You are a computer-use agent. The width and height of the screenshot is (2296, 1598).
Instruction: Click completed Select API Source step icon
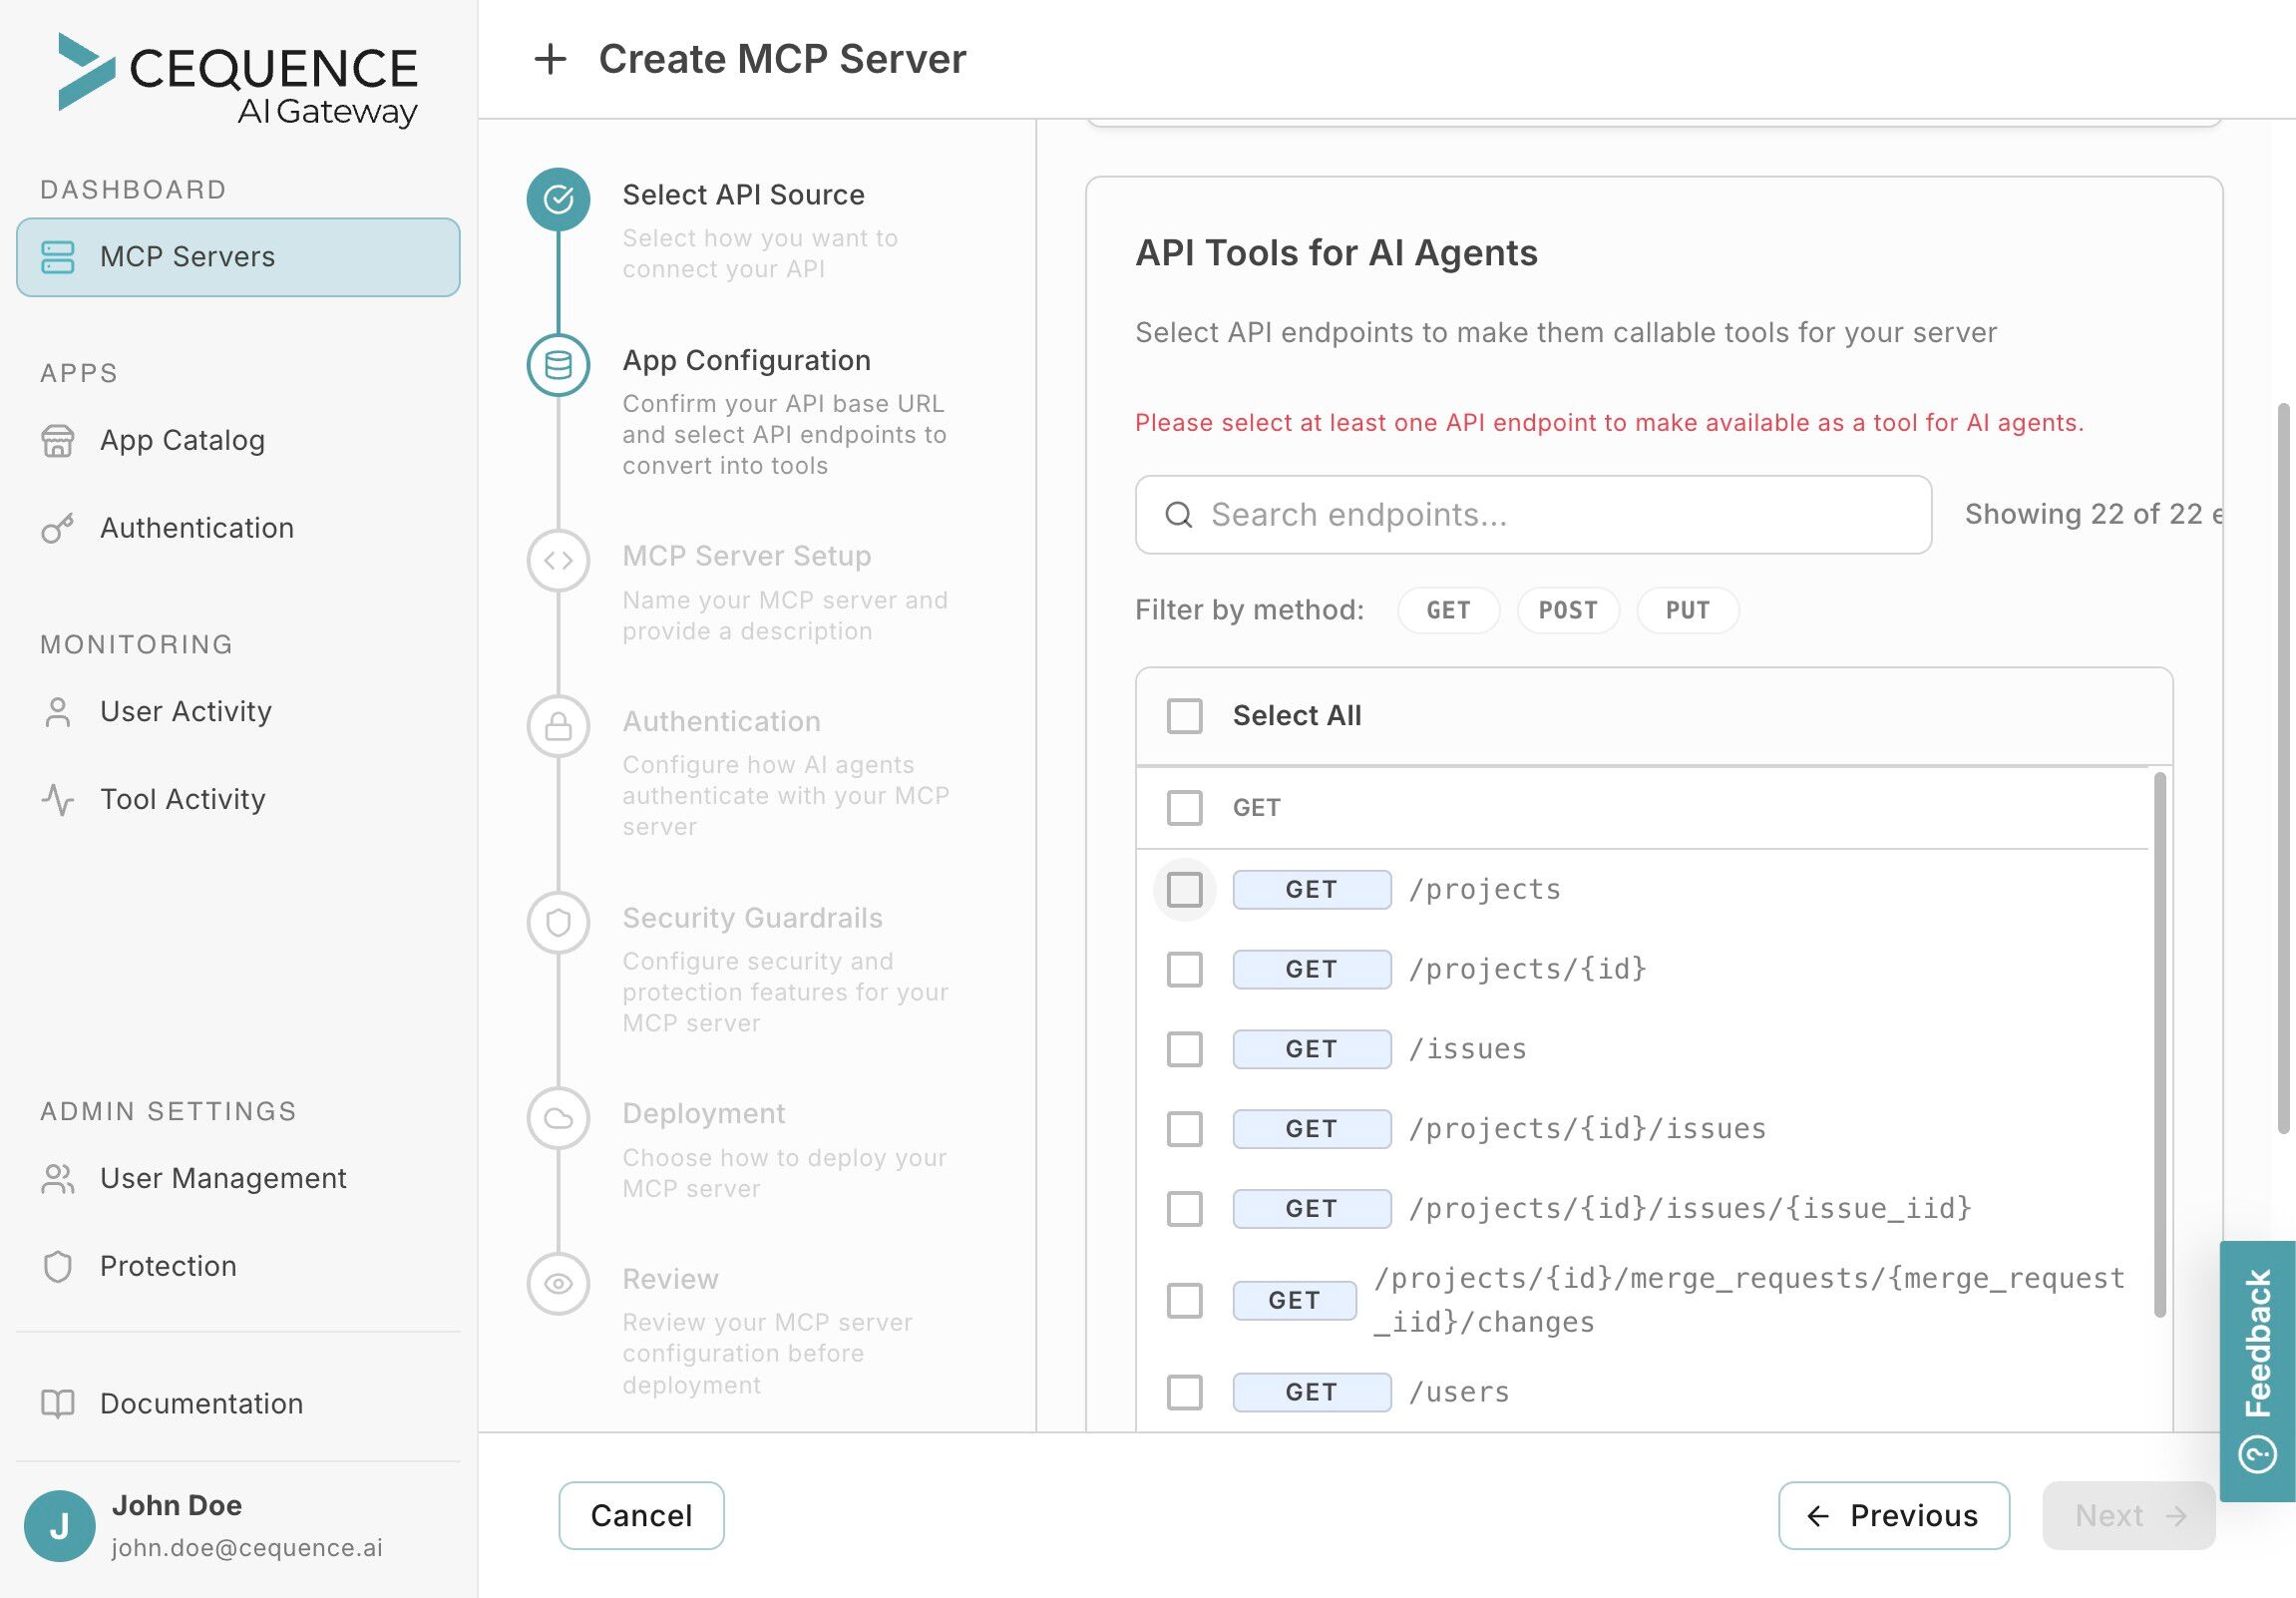[x=558, y=199]
